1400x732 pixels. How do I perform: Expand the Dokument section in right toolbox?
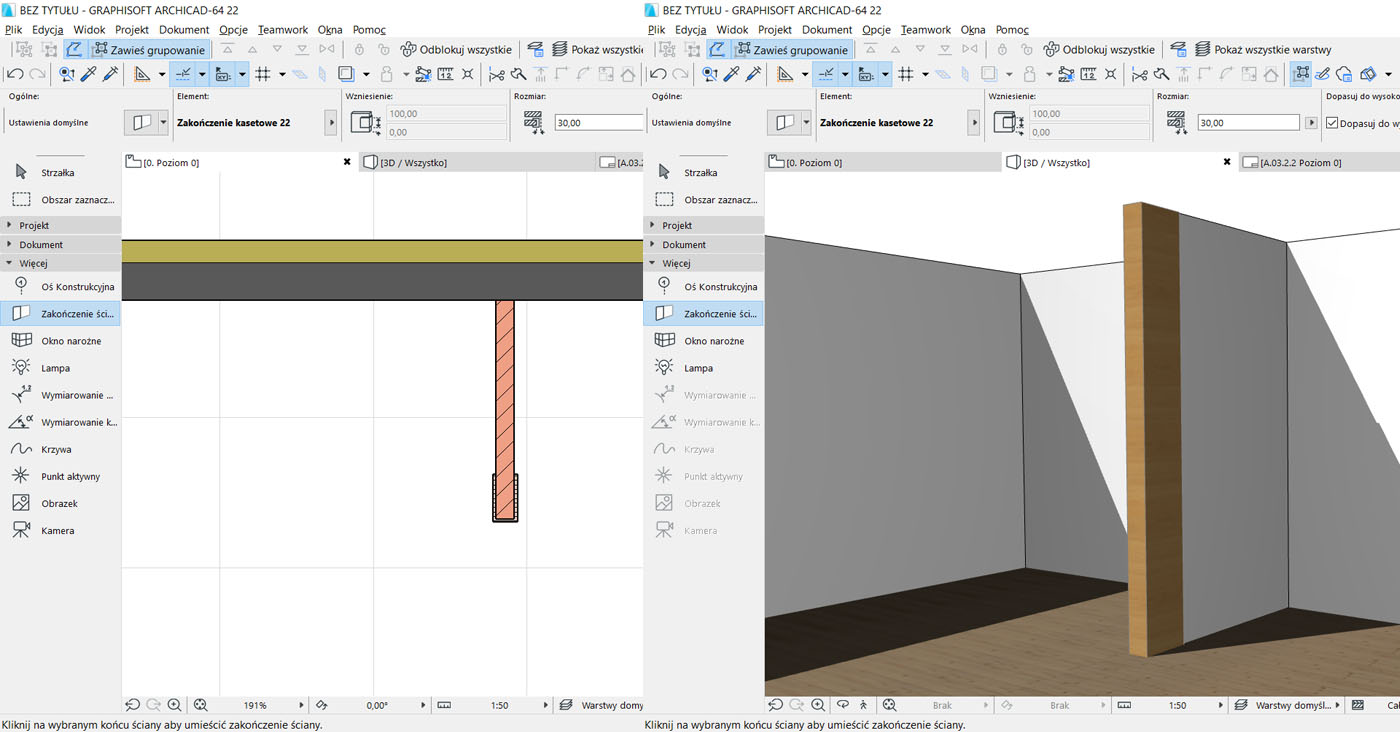[684, 244]
